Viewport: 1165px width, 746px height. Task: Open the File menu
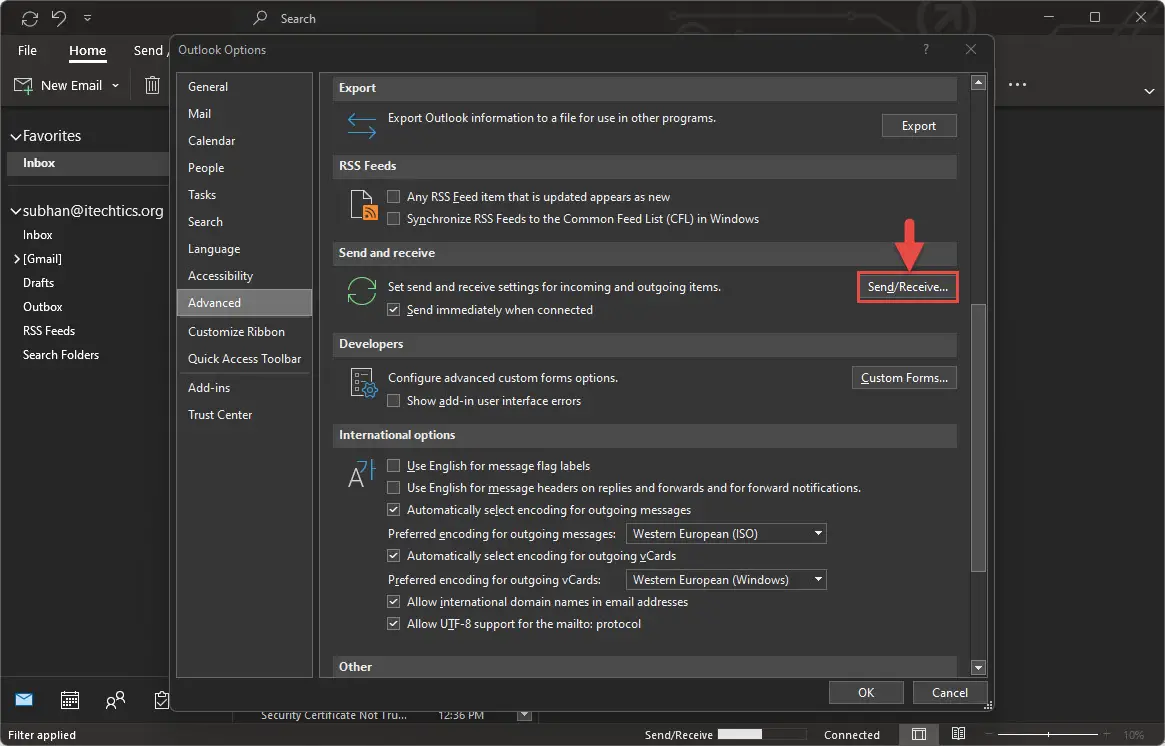(x=27, y=51)
